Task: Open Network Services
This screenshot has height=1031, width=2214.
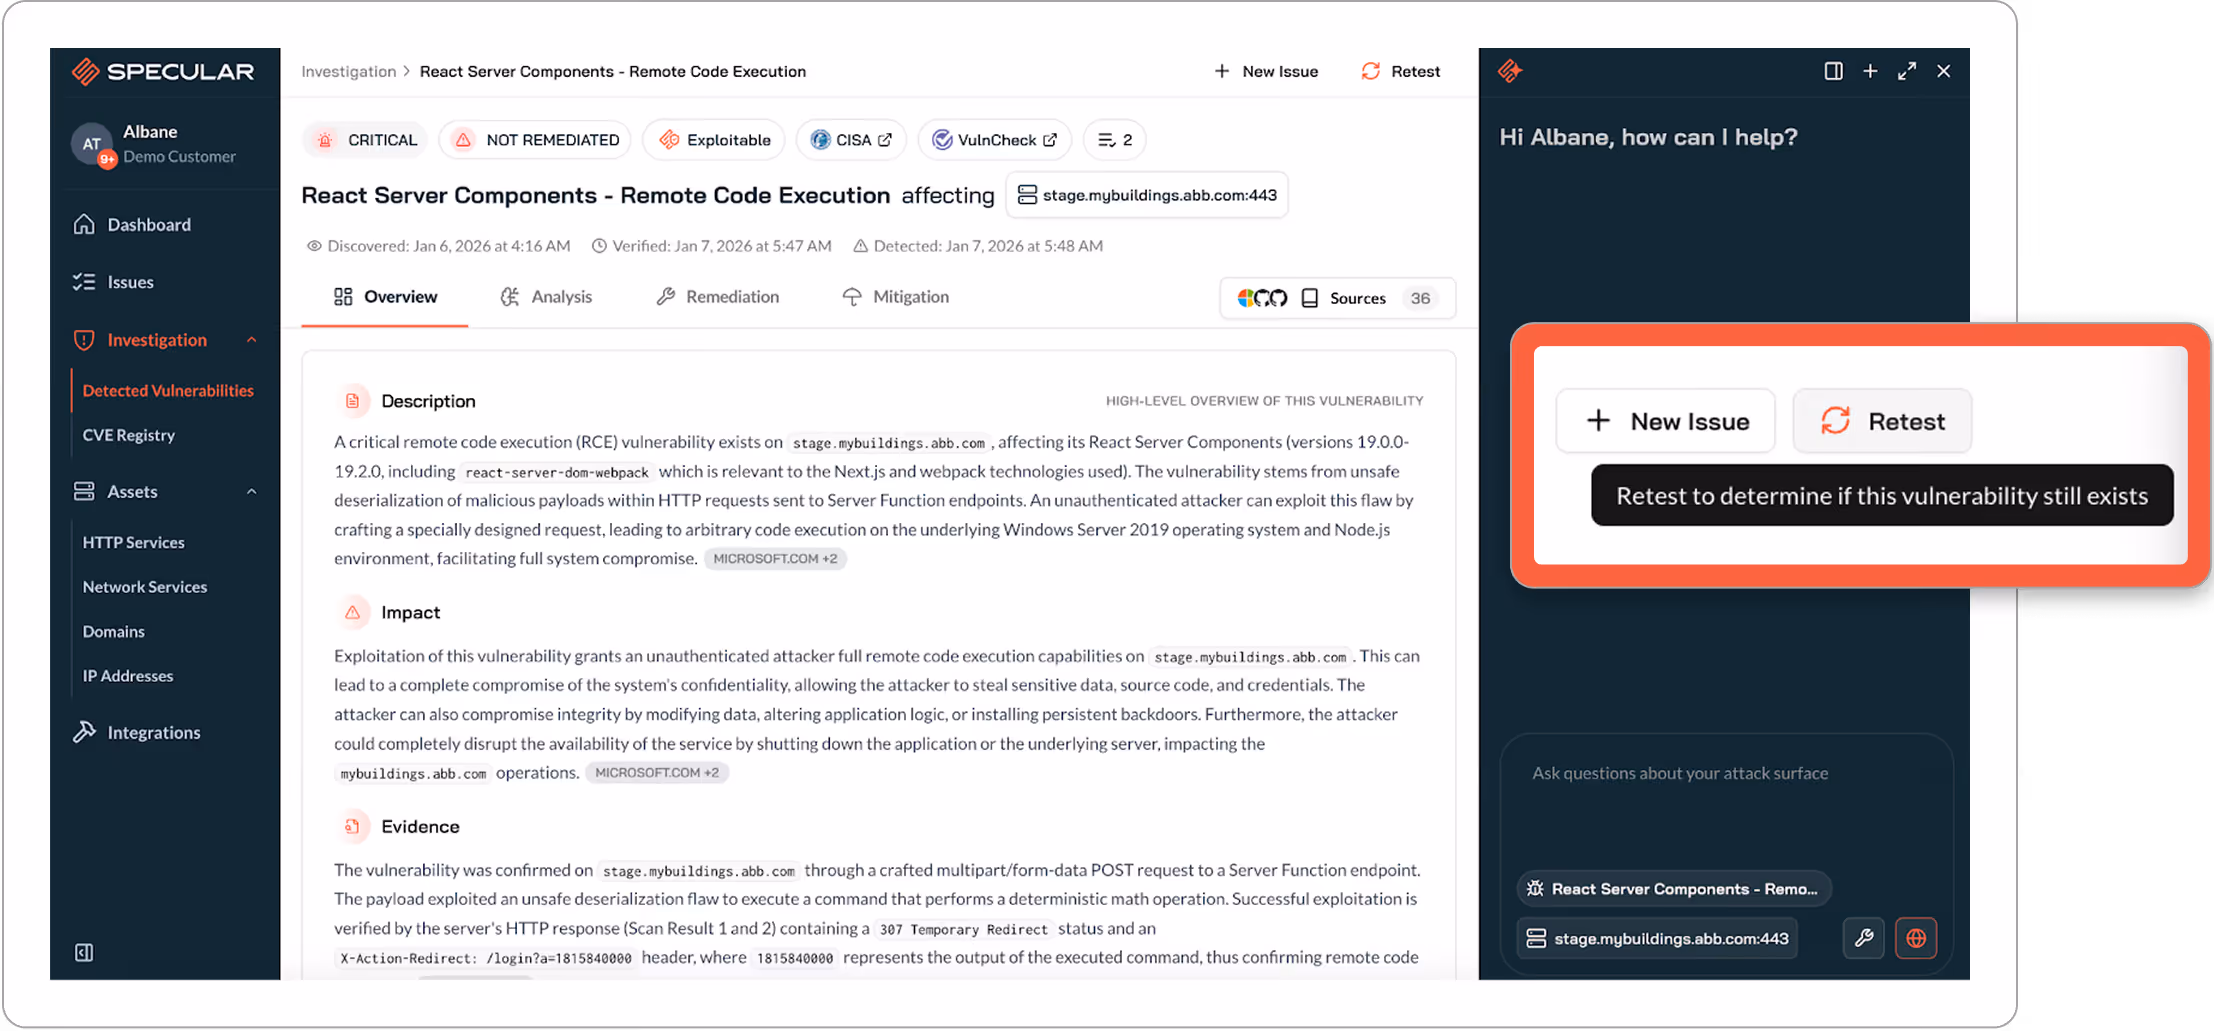Action: click(x=145, y=587)
